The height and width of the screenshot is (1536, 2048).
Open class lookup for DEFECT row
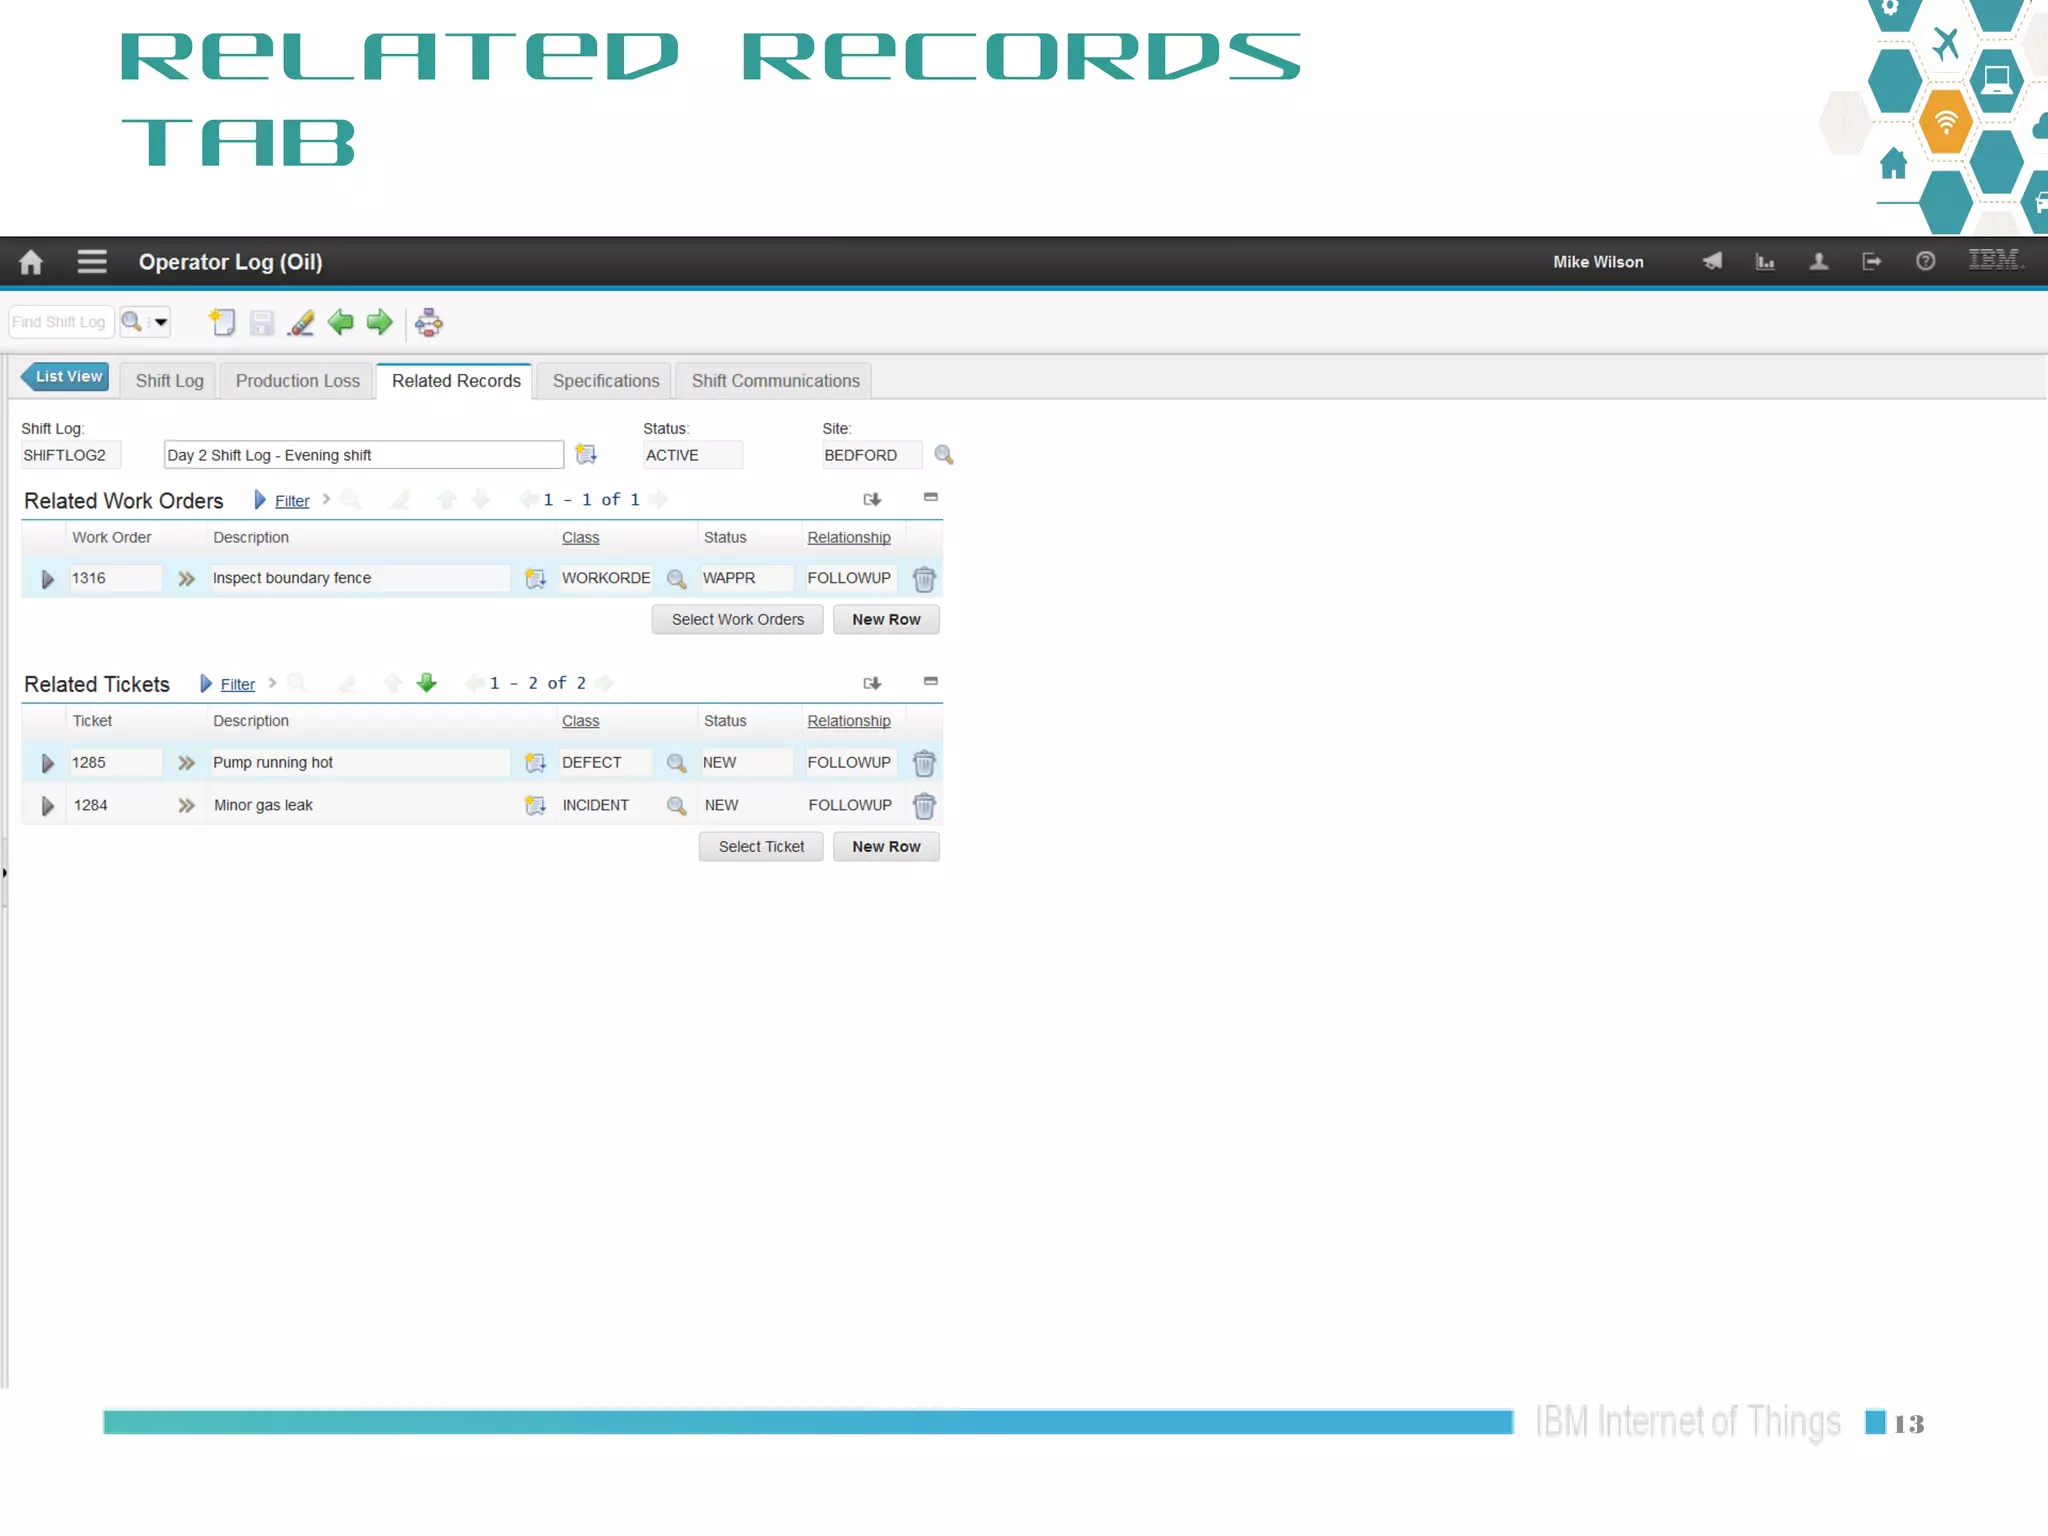tap(677, 763)
